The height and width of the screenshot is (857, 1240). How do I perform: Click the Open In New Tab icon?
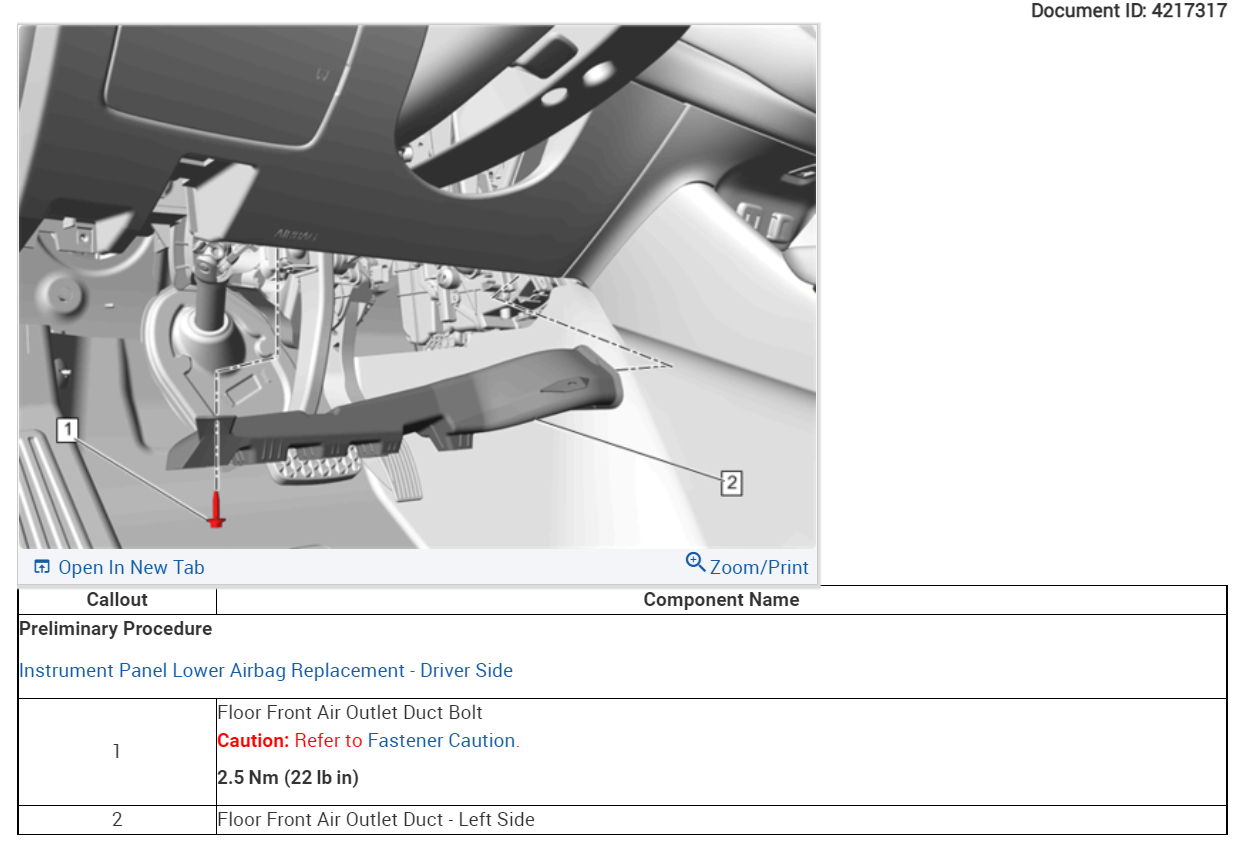point(42,566)
